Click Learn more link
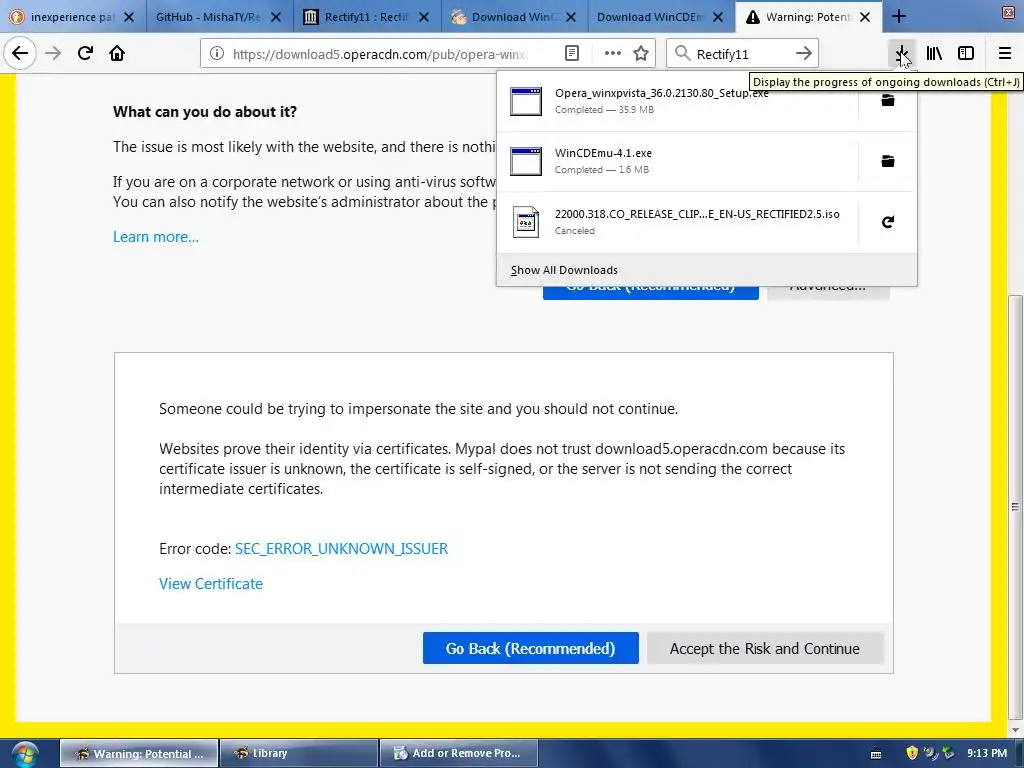Viewport: 1024px width, 768px height. (155, 236)
